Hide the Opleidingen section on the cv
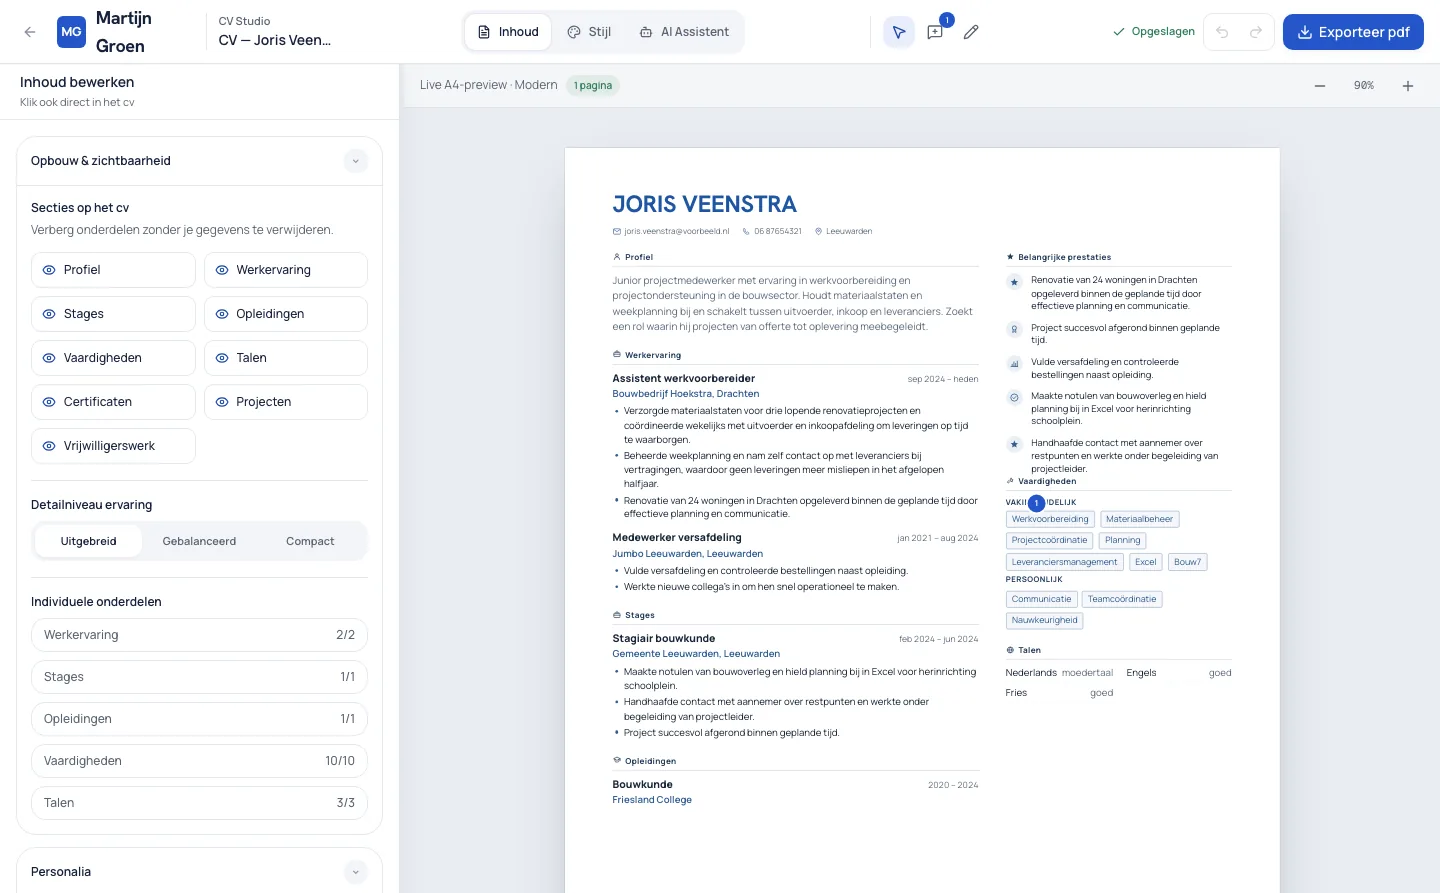Viewport: 1440px width, 893px height. pyautogui.click(x=286, y=314)
